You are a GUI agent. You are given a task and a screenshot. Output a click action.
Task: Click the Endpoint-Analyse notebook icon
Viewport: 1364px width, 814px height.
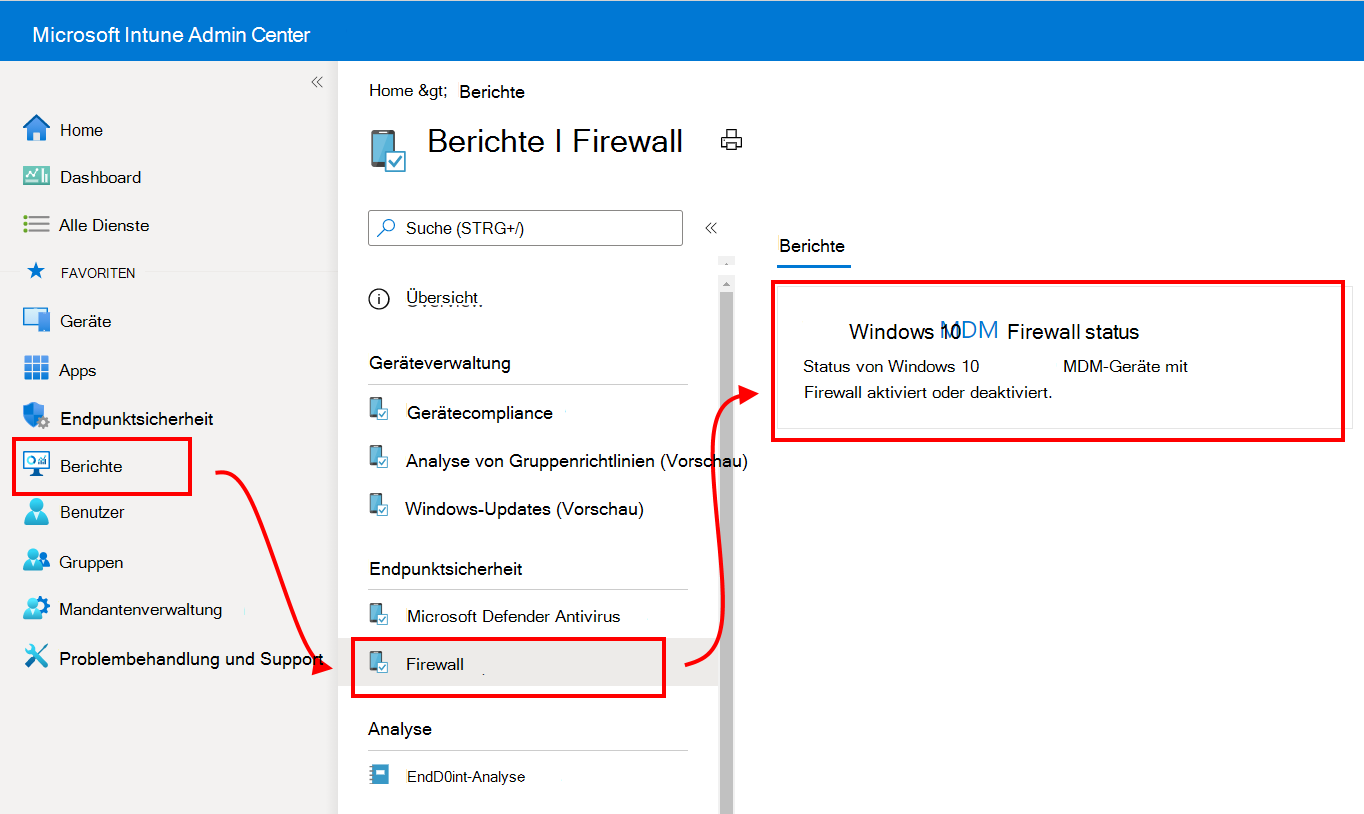(x=379, y=774)
